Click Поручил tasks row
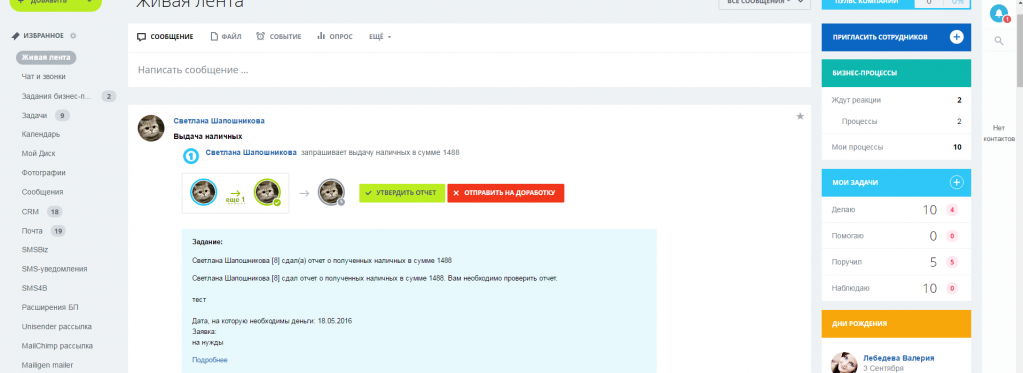 (896, 262)
